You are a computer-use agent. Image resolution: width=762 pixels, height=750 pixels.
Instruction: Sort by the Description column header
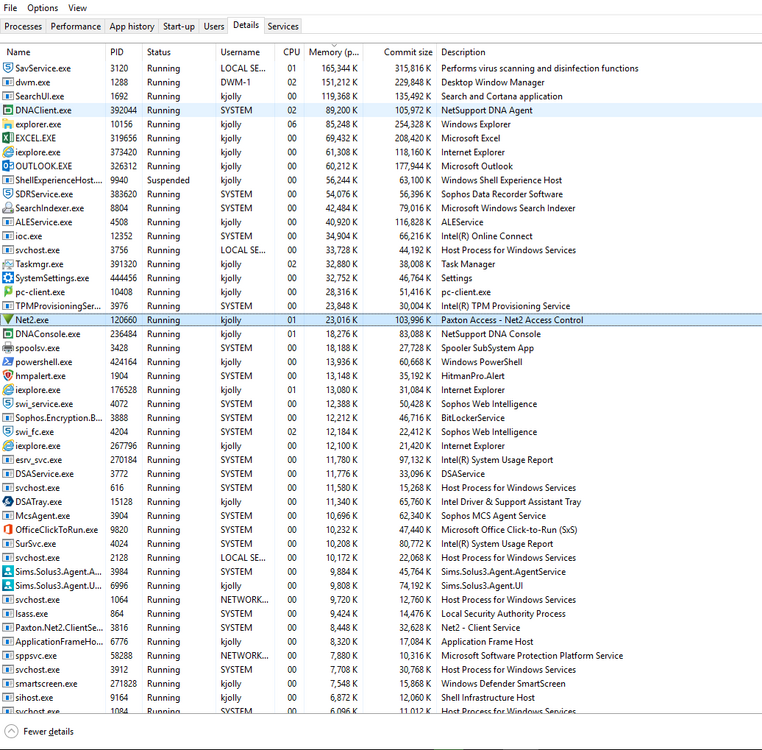tap(599, 52)
